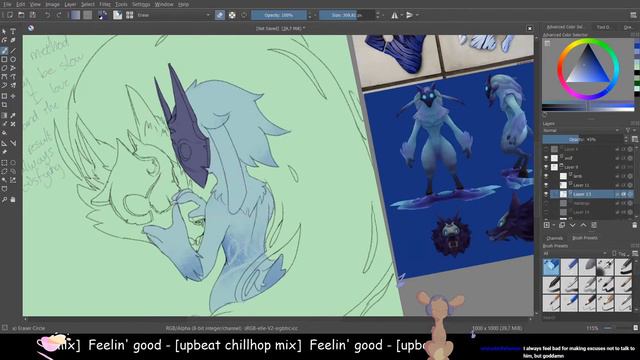Open the Layer menu
The image size is (640, 360).
point(70,4)
